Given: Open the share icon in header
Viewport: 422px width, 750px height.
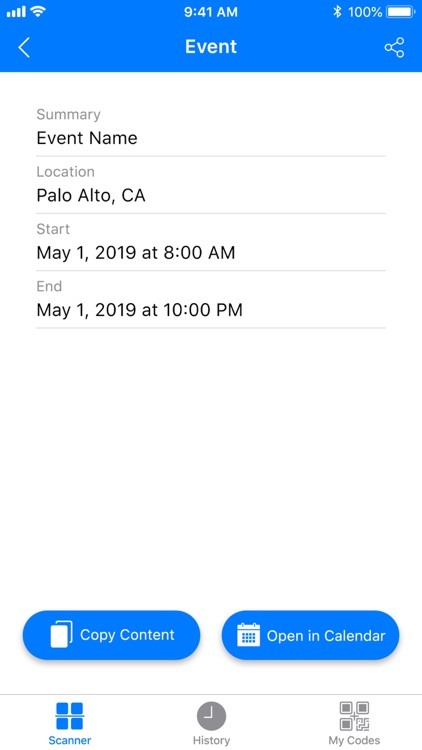Looking at the screenshot, I should click(394, 47).
